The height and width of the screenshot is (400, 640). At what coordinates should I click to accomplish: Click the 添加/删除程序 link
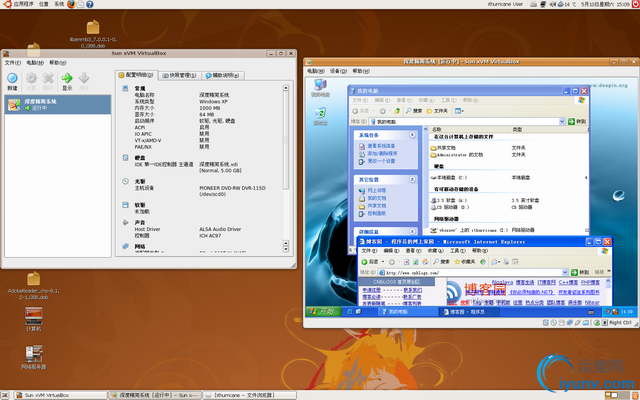(x=382, y=153)
